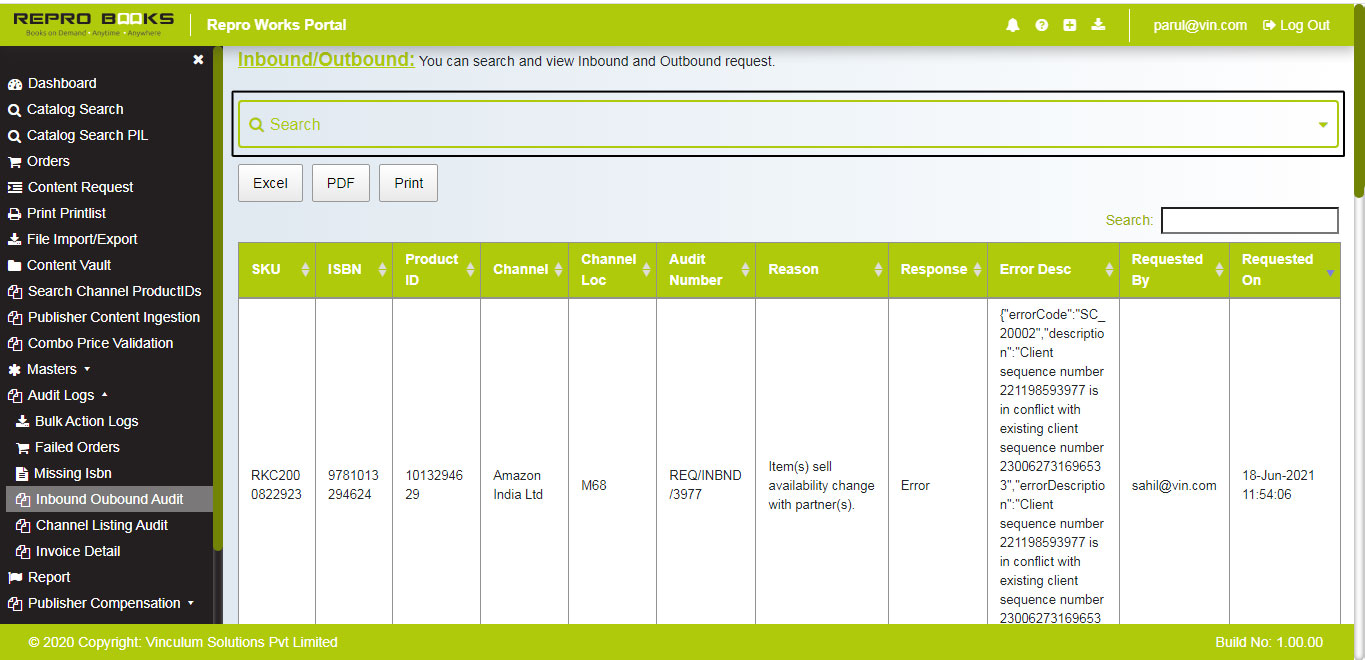Select the Dashboard icon in the sidebar

coord(14,83)
